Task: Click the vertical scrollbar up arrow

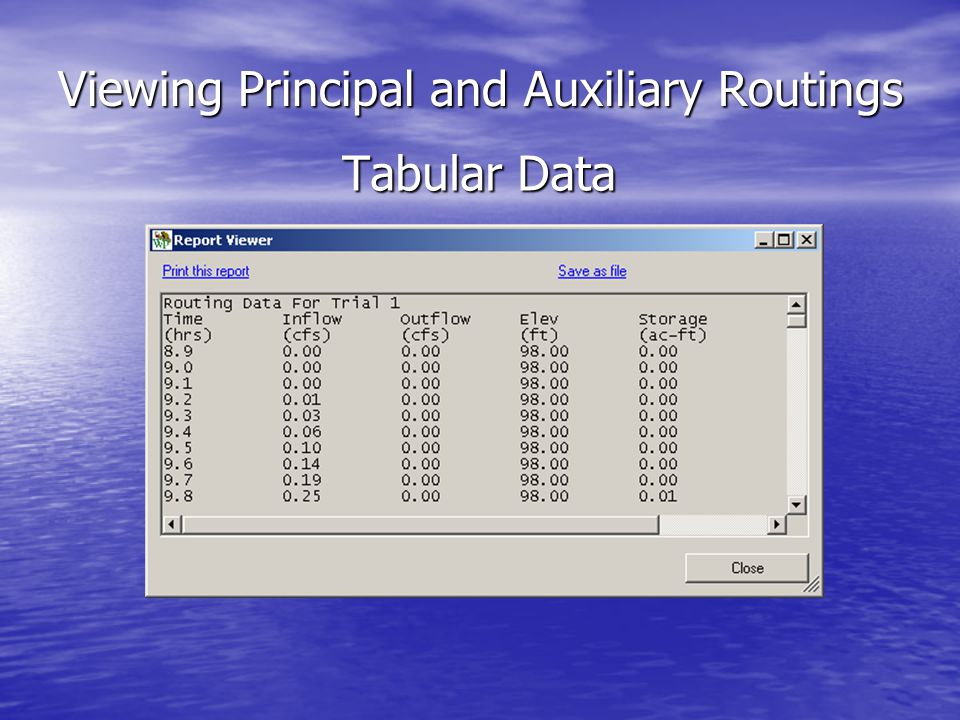Action: [x=796, y=304]
